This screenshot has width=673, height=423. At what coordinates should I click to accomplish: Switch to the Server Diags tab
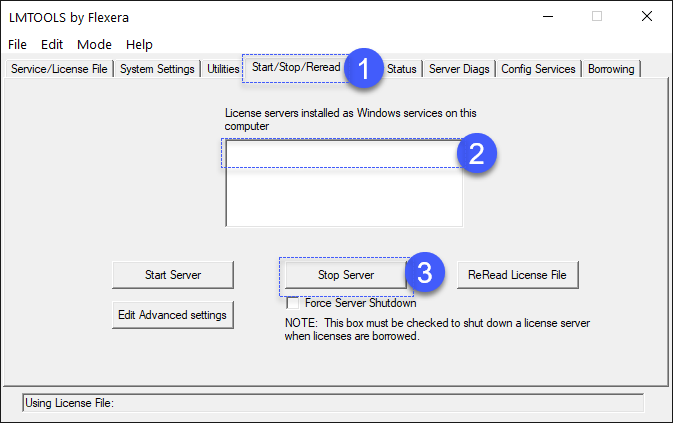tap(459, 69)
